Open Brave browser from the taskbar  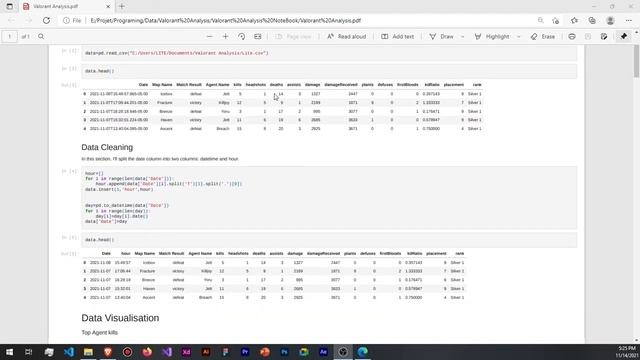108,352
